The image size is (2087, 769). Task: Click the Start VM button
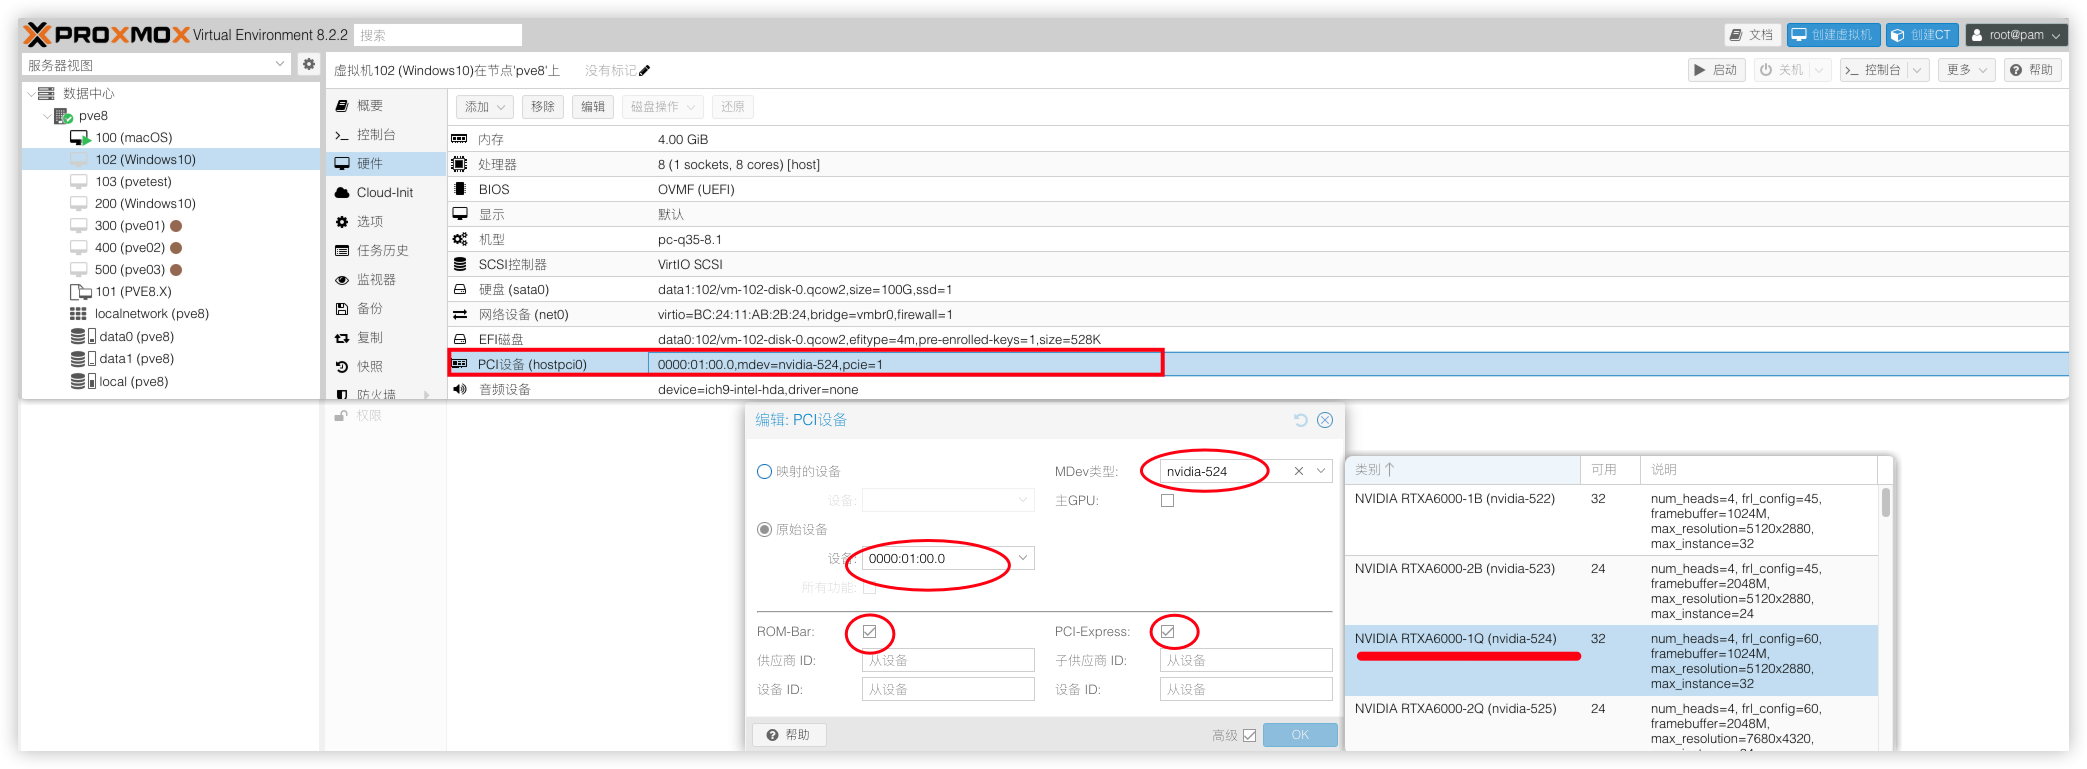click(x=1717, y=70)
